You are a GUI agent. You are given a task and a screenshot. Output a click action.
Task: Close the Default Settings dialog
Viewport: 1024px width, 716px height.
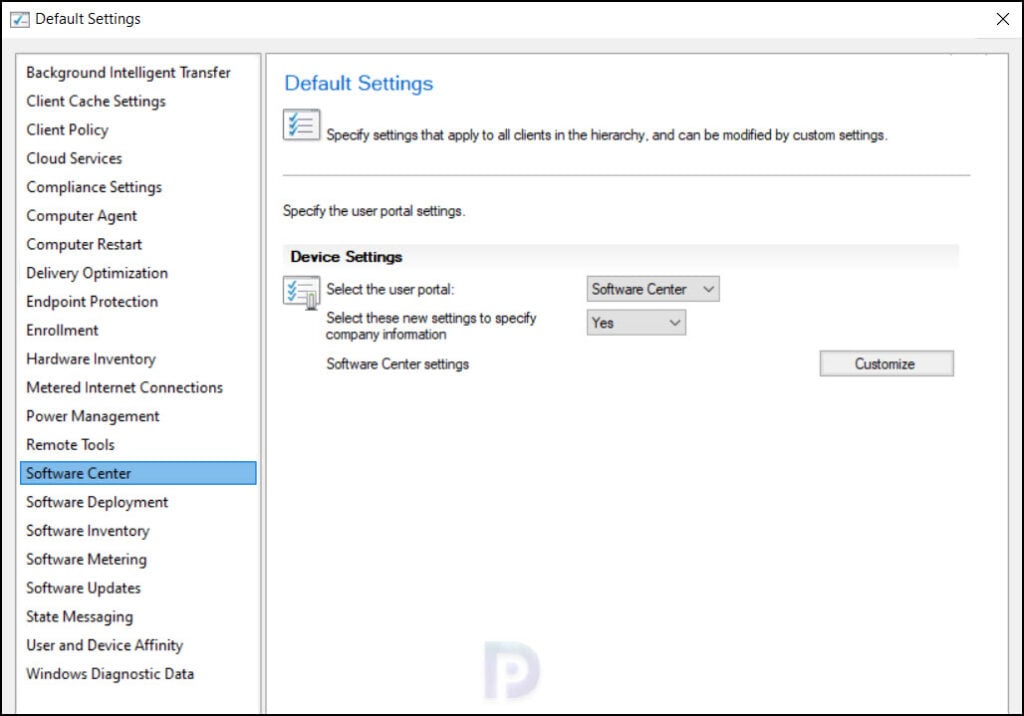click(1003, 19)
